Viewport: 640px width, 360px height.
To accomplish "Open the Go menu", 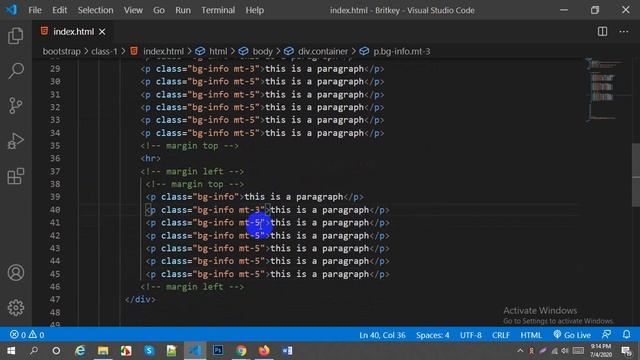I will 159,10.
